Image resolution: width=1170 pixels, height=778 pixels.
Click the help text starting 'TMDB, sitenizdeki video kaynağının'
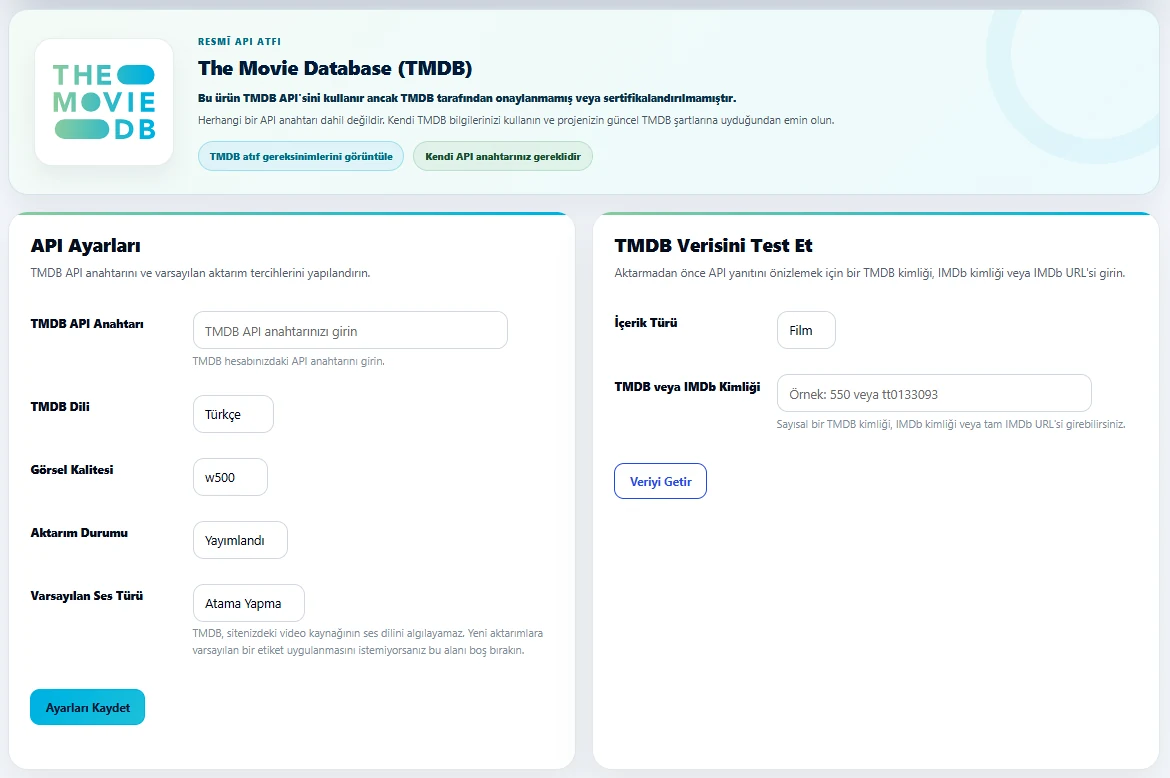click(368, 641)
